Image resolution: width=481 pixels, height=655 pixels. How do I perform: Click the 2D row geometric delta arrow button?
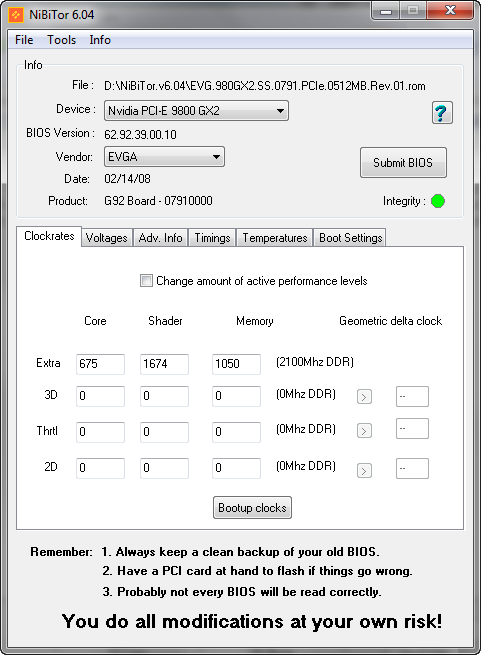pos(364,471)
